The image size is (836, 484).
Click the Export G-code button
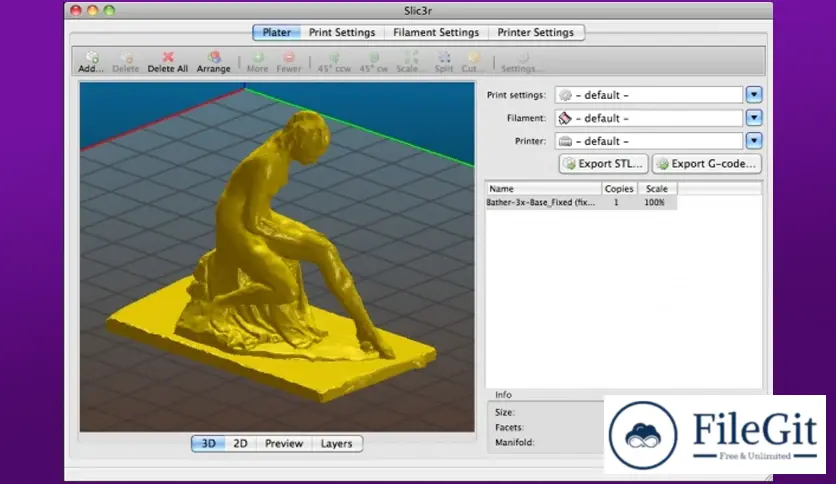tap(707, 164)
